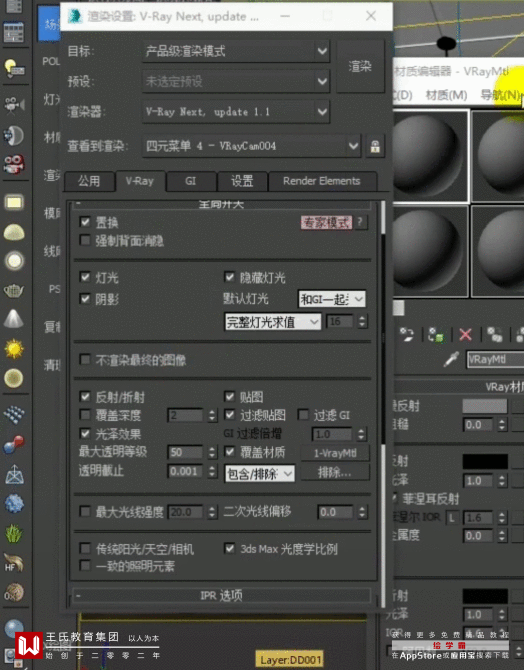Enable 强制背面消隐 checkbox

(x=85, y=240)
